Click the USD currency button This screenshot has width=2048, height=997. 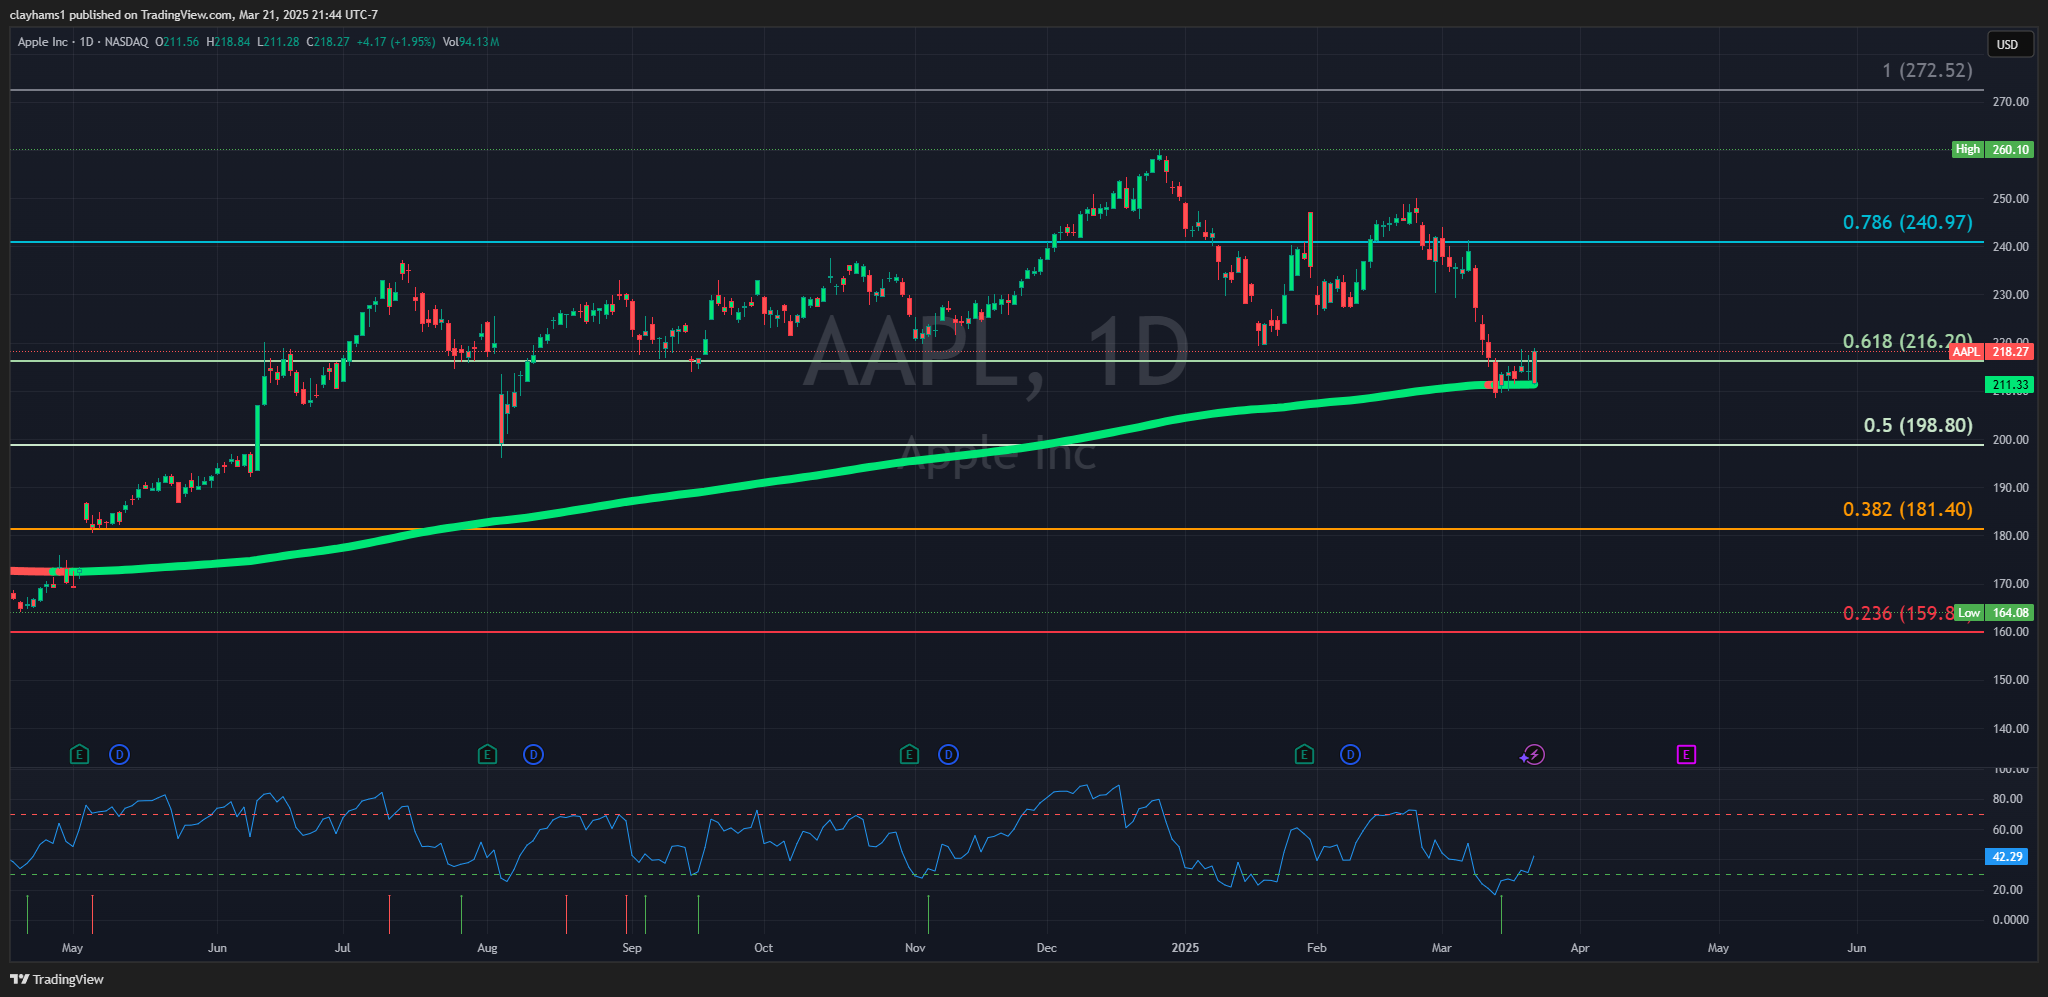2008,44
